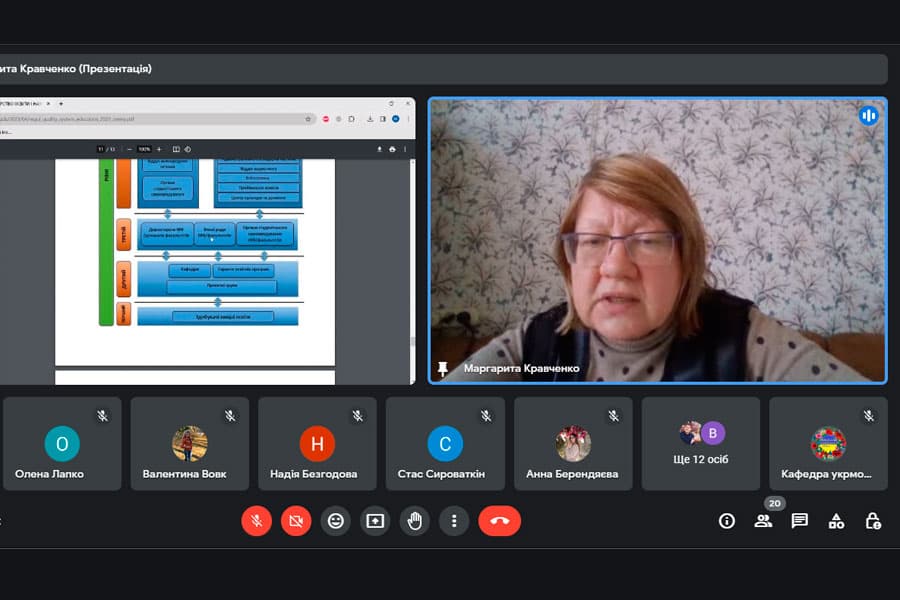Toggle the microphone mute button
Viewport: 900px width, 600px height.
point(256,521)
